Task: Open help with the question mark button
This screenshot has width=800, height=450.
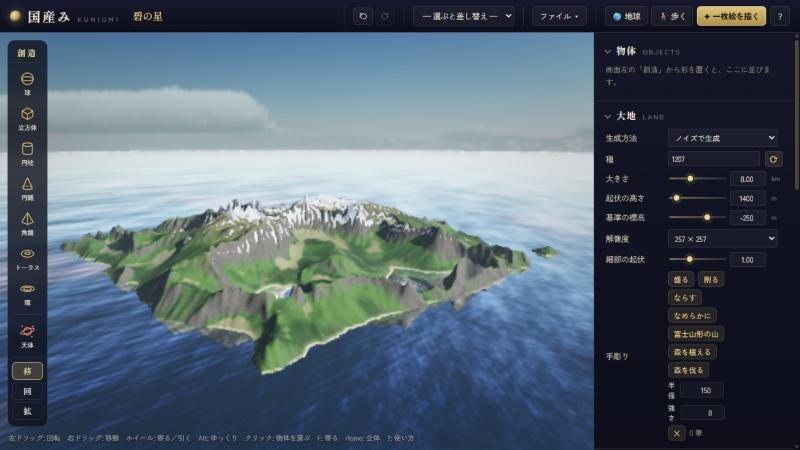Action: pyautogui.click(x=780, y=16)
